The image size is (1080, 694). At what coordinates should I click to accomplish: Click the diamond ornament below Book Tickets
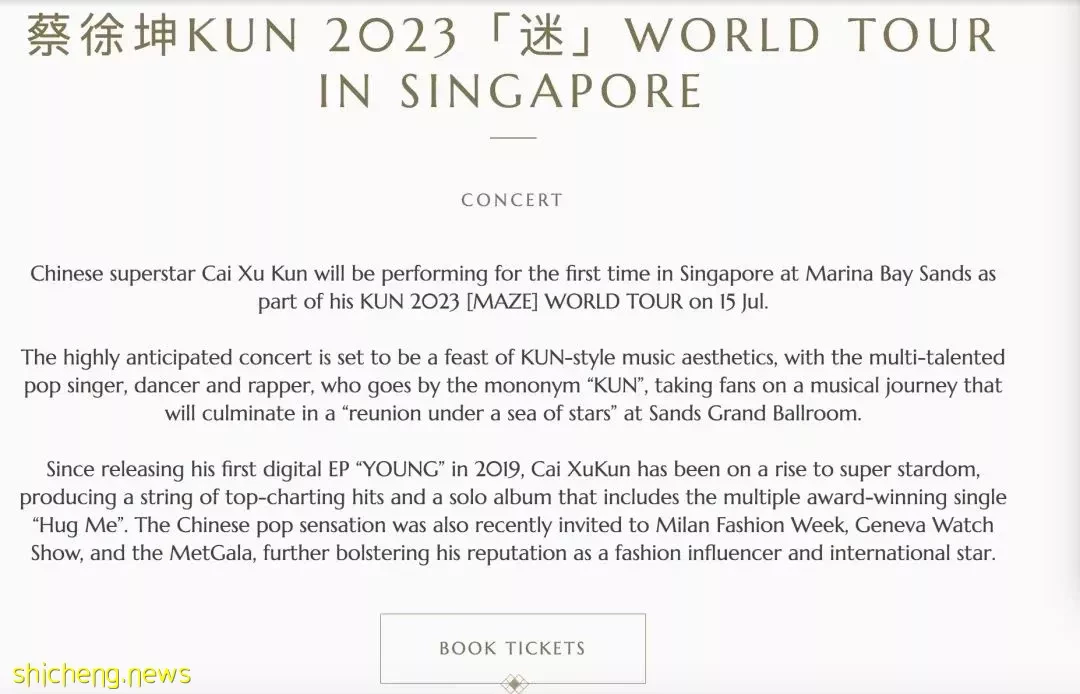(513, 684)
